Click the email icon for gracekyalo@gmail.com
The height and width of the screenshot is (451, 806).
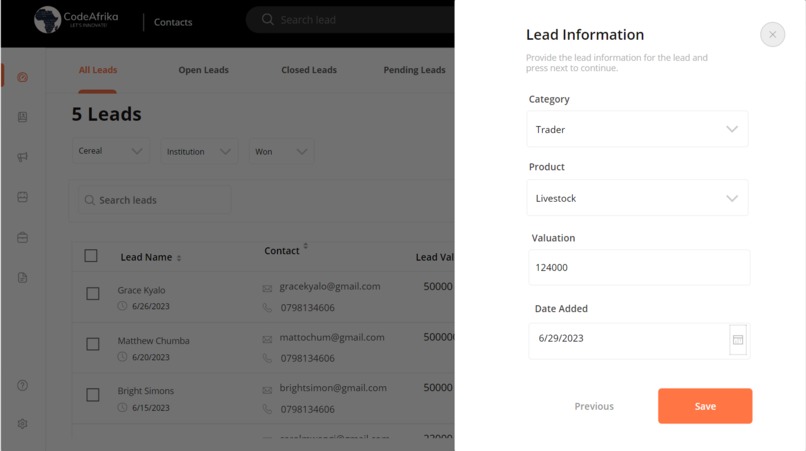pyautogui.click(x=267, y=288)
